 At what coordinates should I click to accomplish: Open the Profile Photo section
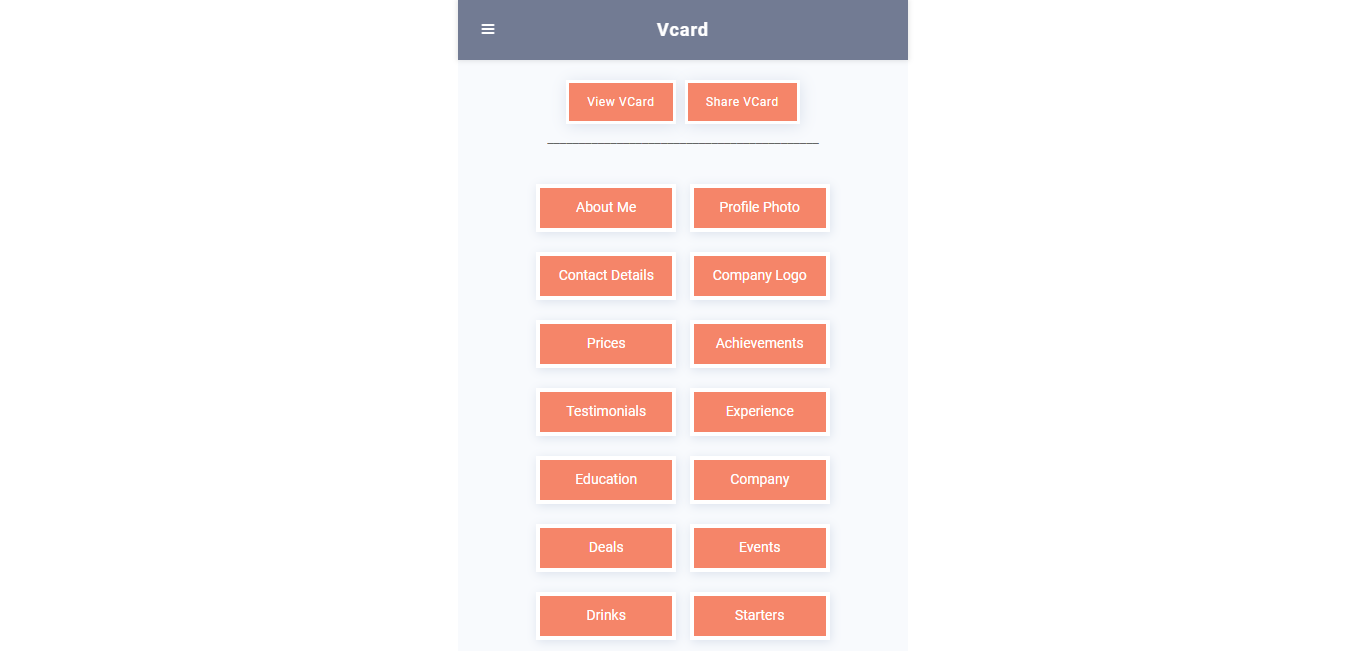pyautogui.click(x=760, y=208)
